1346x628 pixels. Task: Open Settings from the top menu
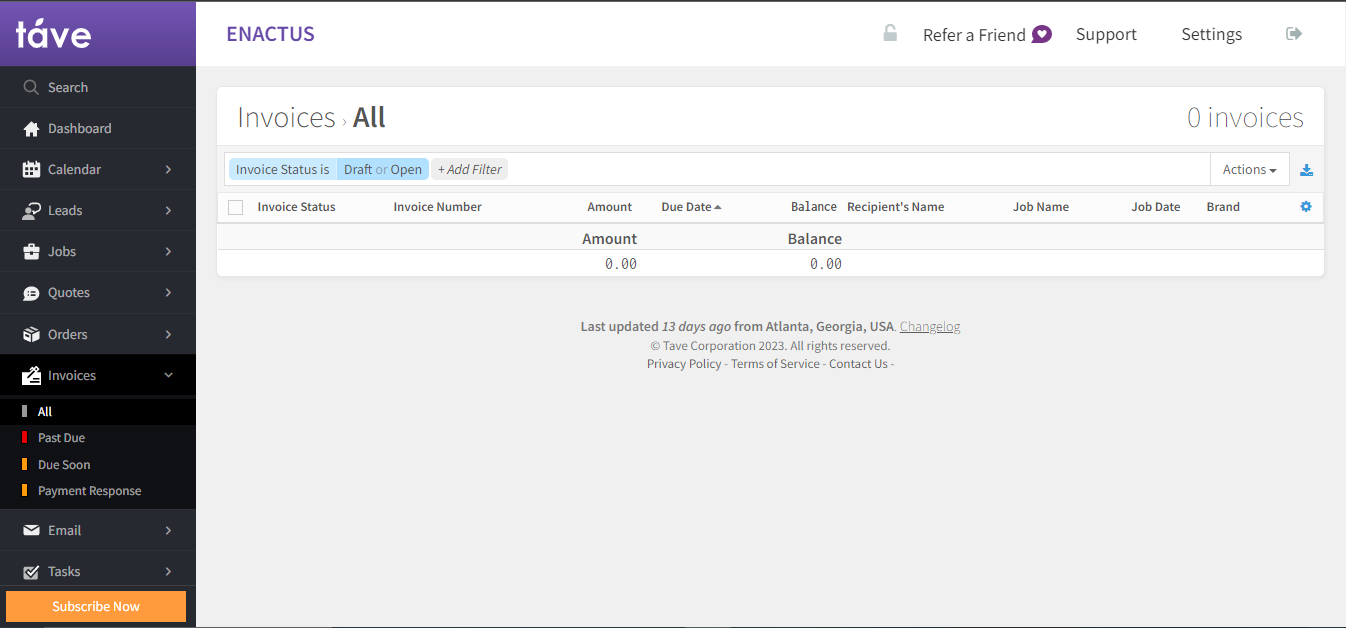pyautogui.click(x=1211, y=34)
